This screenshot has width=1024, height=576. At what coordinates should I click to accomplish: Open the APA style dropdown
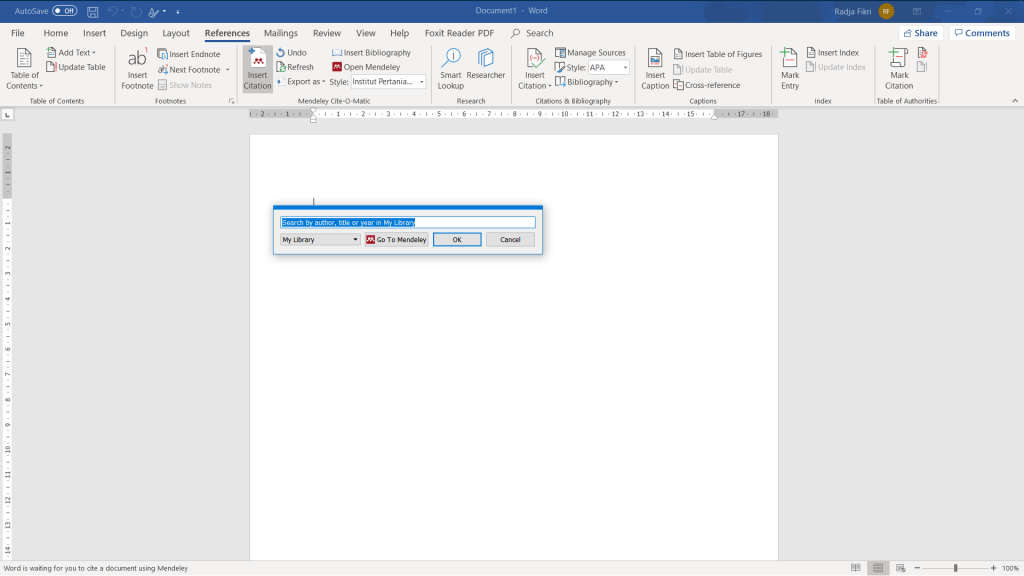625,68
